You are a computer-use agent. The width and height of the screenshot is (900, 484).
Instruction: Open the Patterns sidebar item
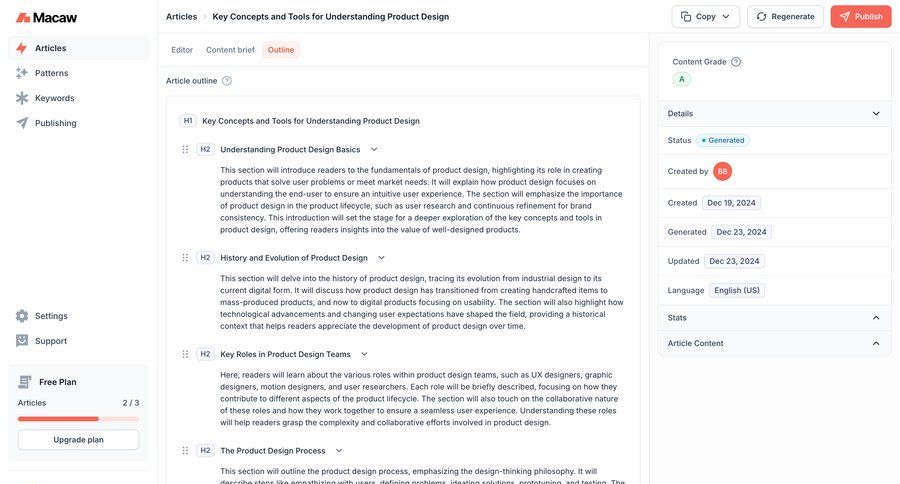pos(51,73)
